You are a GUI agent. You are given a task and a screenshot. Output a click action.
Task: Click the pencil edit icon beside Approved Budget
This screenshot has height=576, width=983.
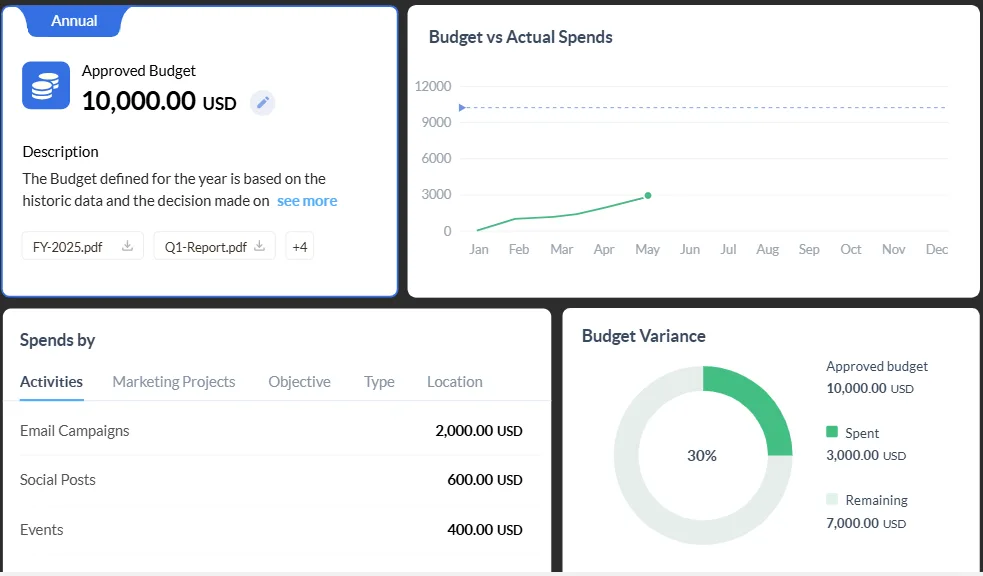pos(263,103)
